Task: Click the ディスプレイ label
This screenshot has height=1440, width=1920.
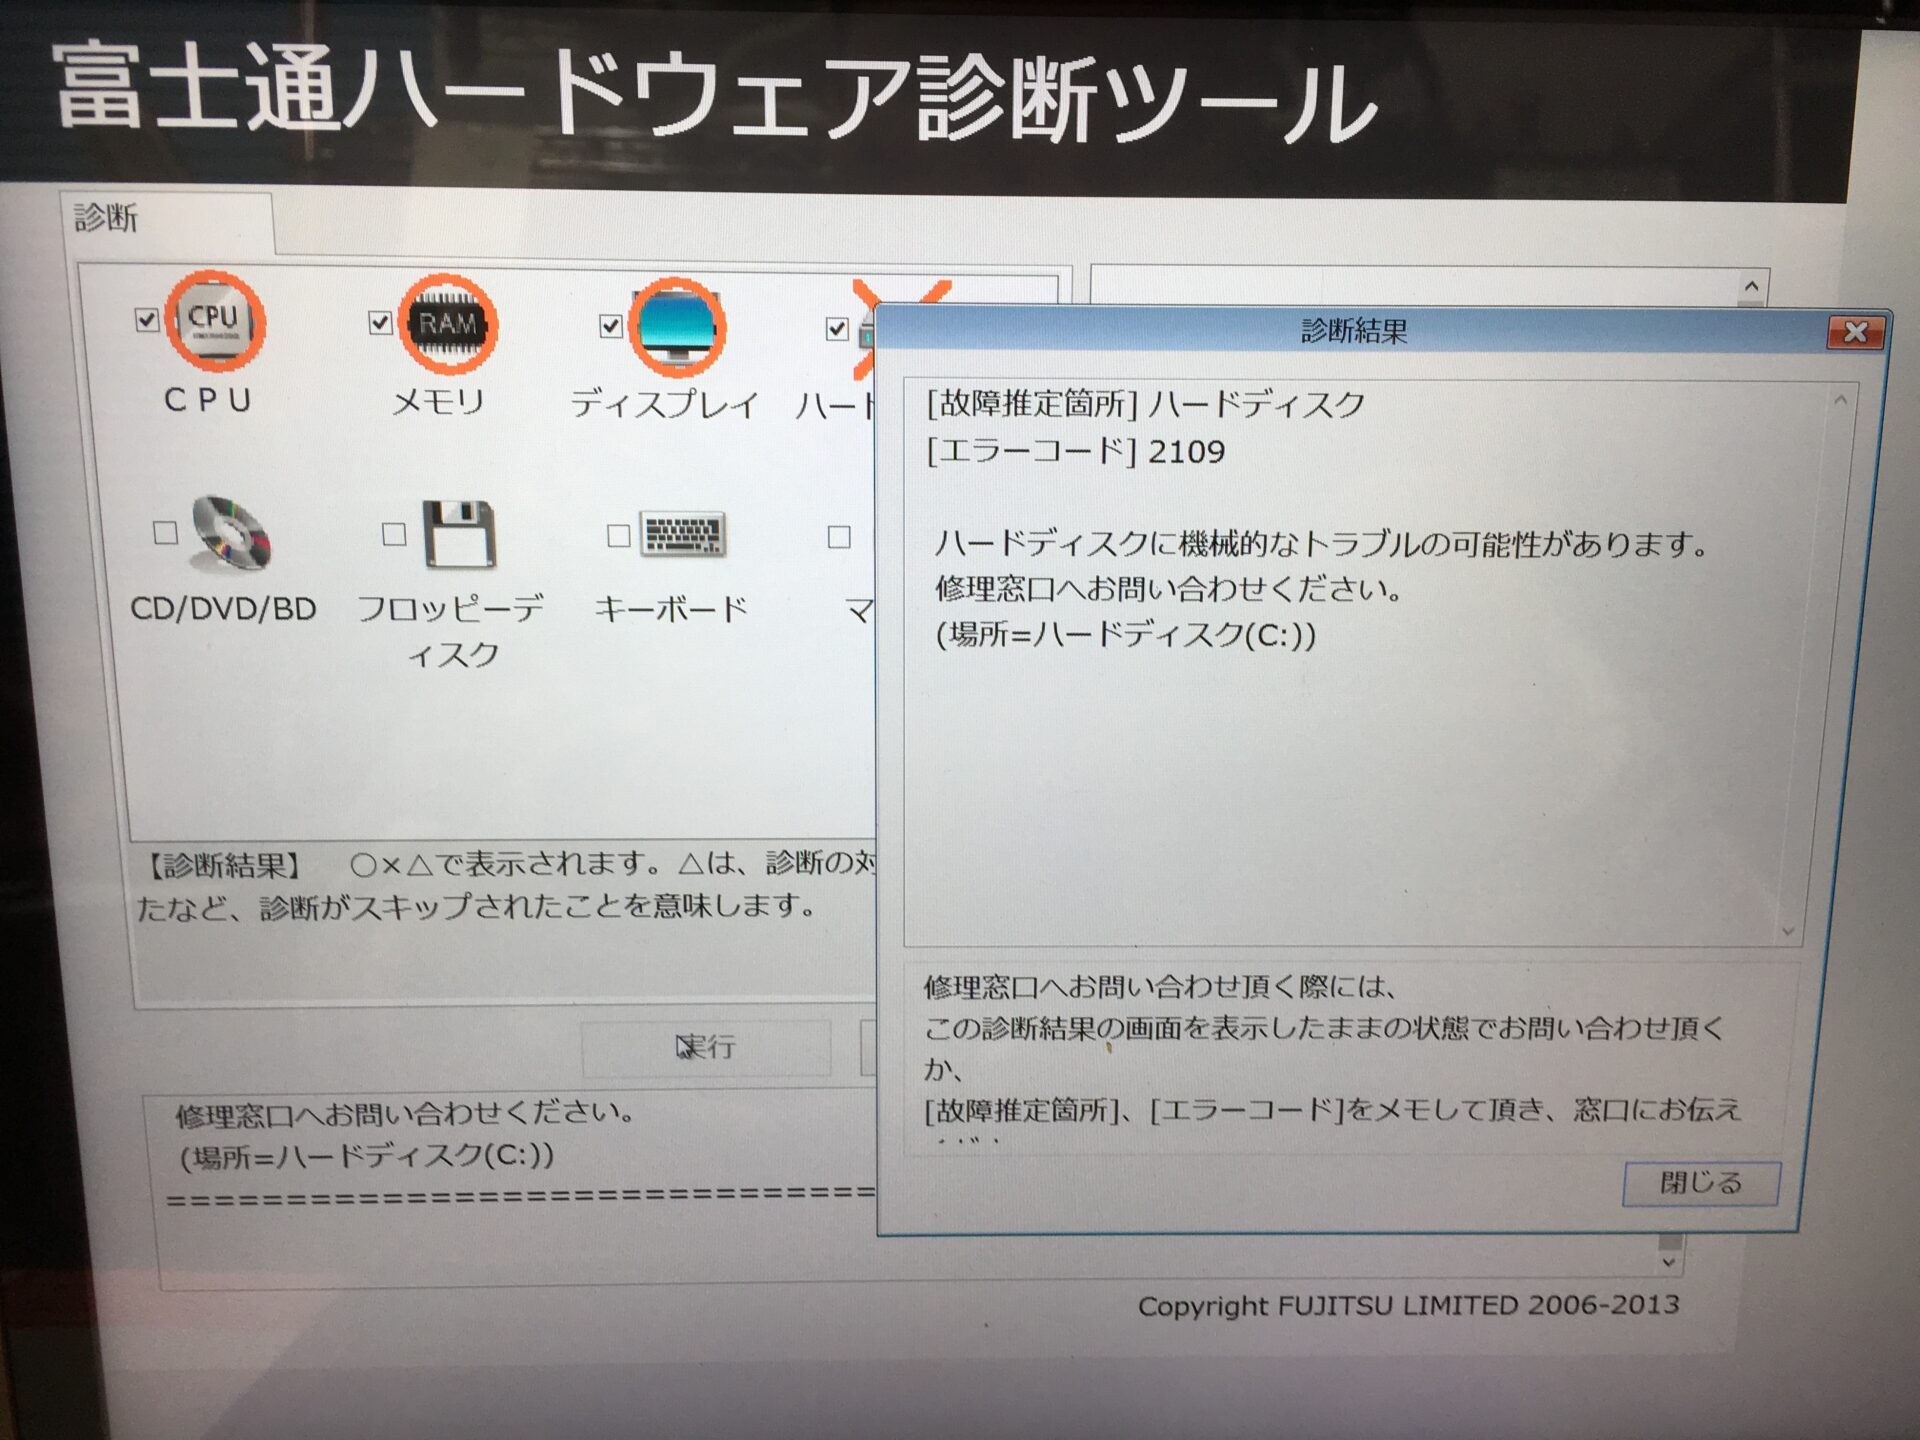Action: click(666, 405)
